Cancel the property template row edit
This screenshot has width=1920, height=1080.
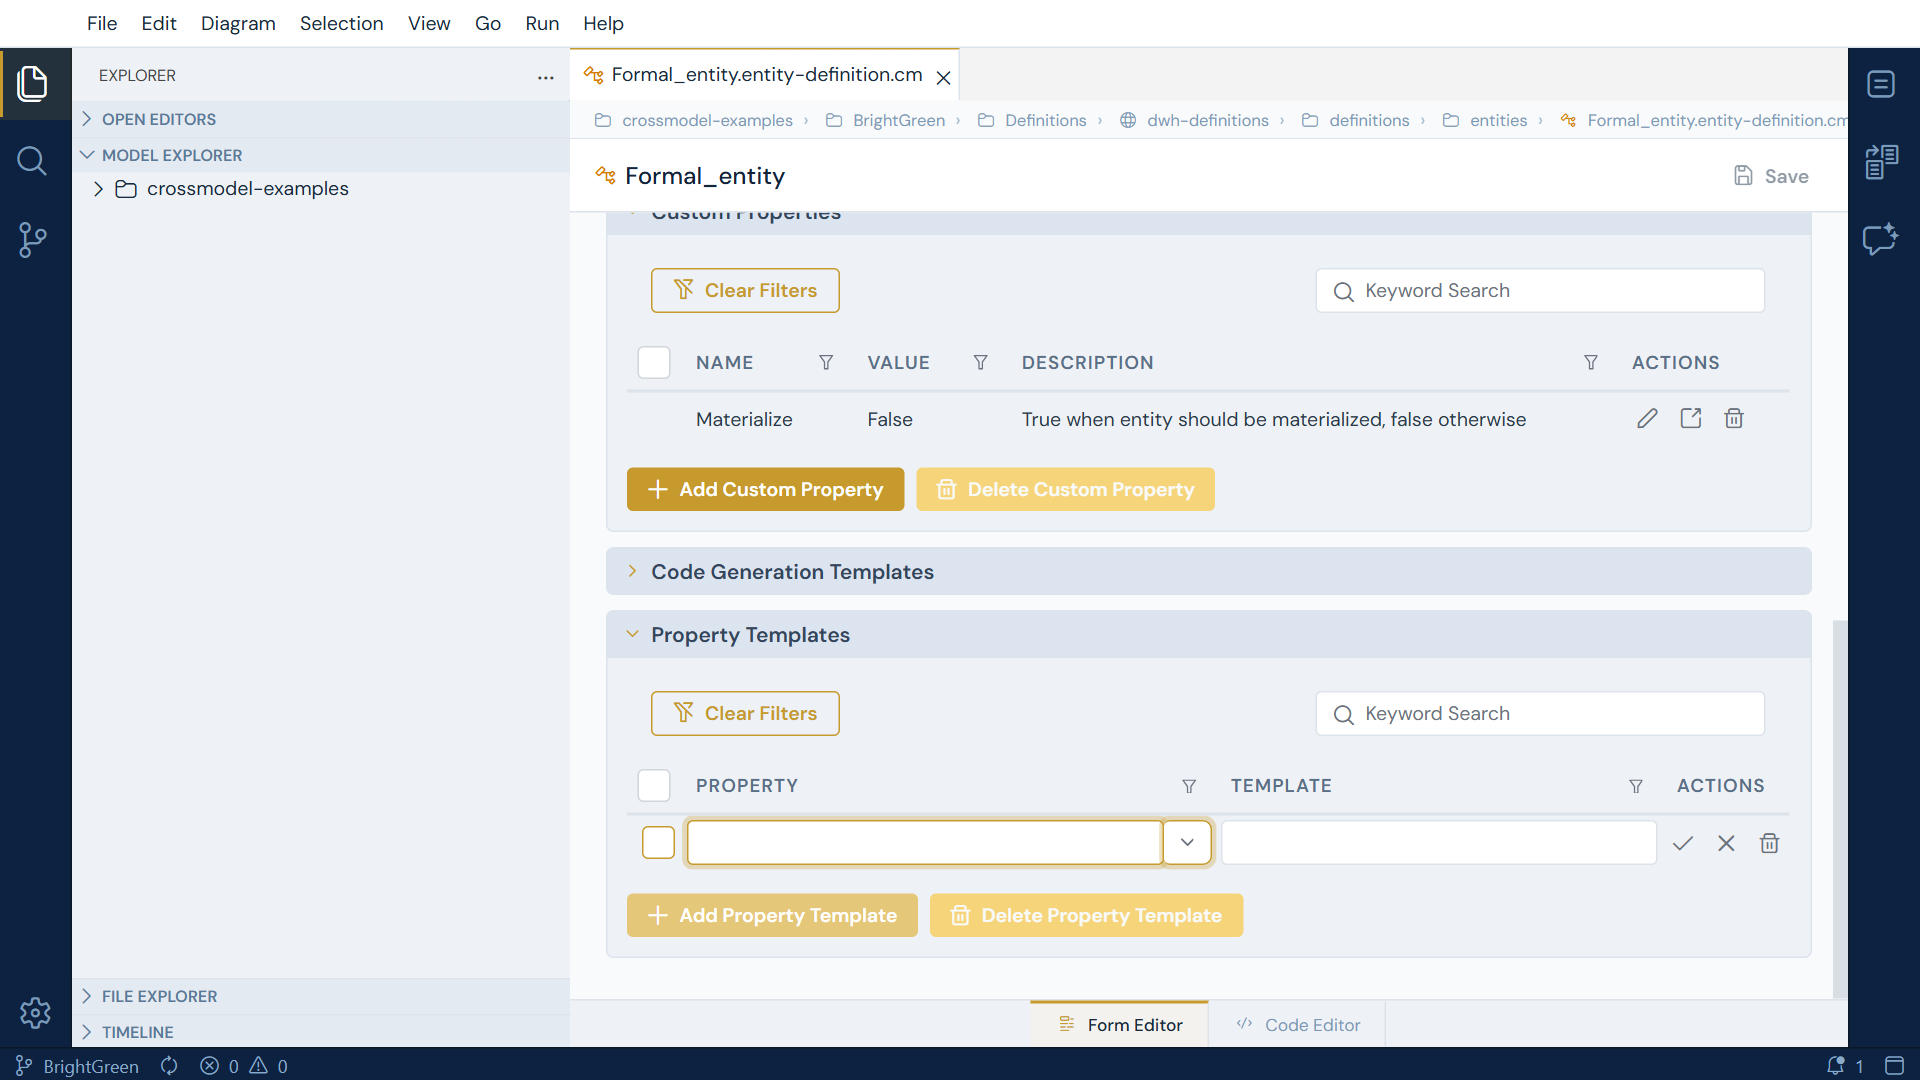(1726, 843)
